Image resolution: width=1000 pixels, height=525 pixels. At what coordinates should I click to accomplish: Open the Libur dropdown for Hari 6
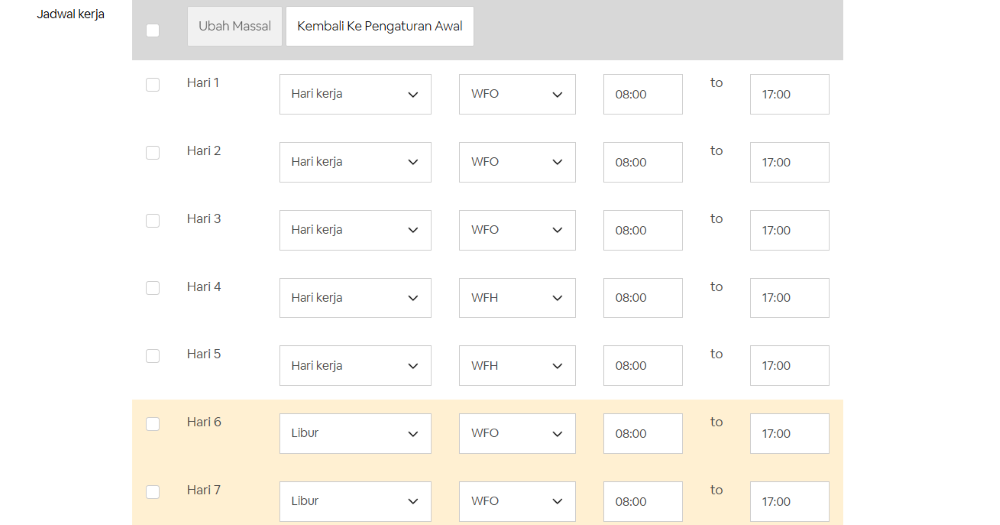[355, 433]
